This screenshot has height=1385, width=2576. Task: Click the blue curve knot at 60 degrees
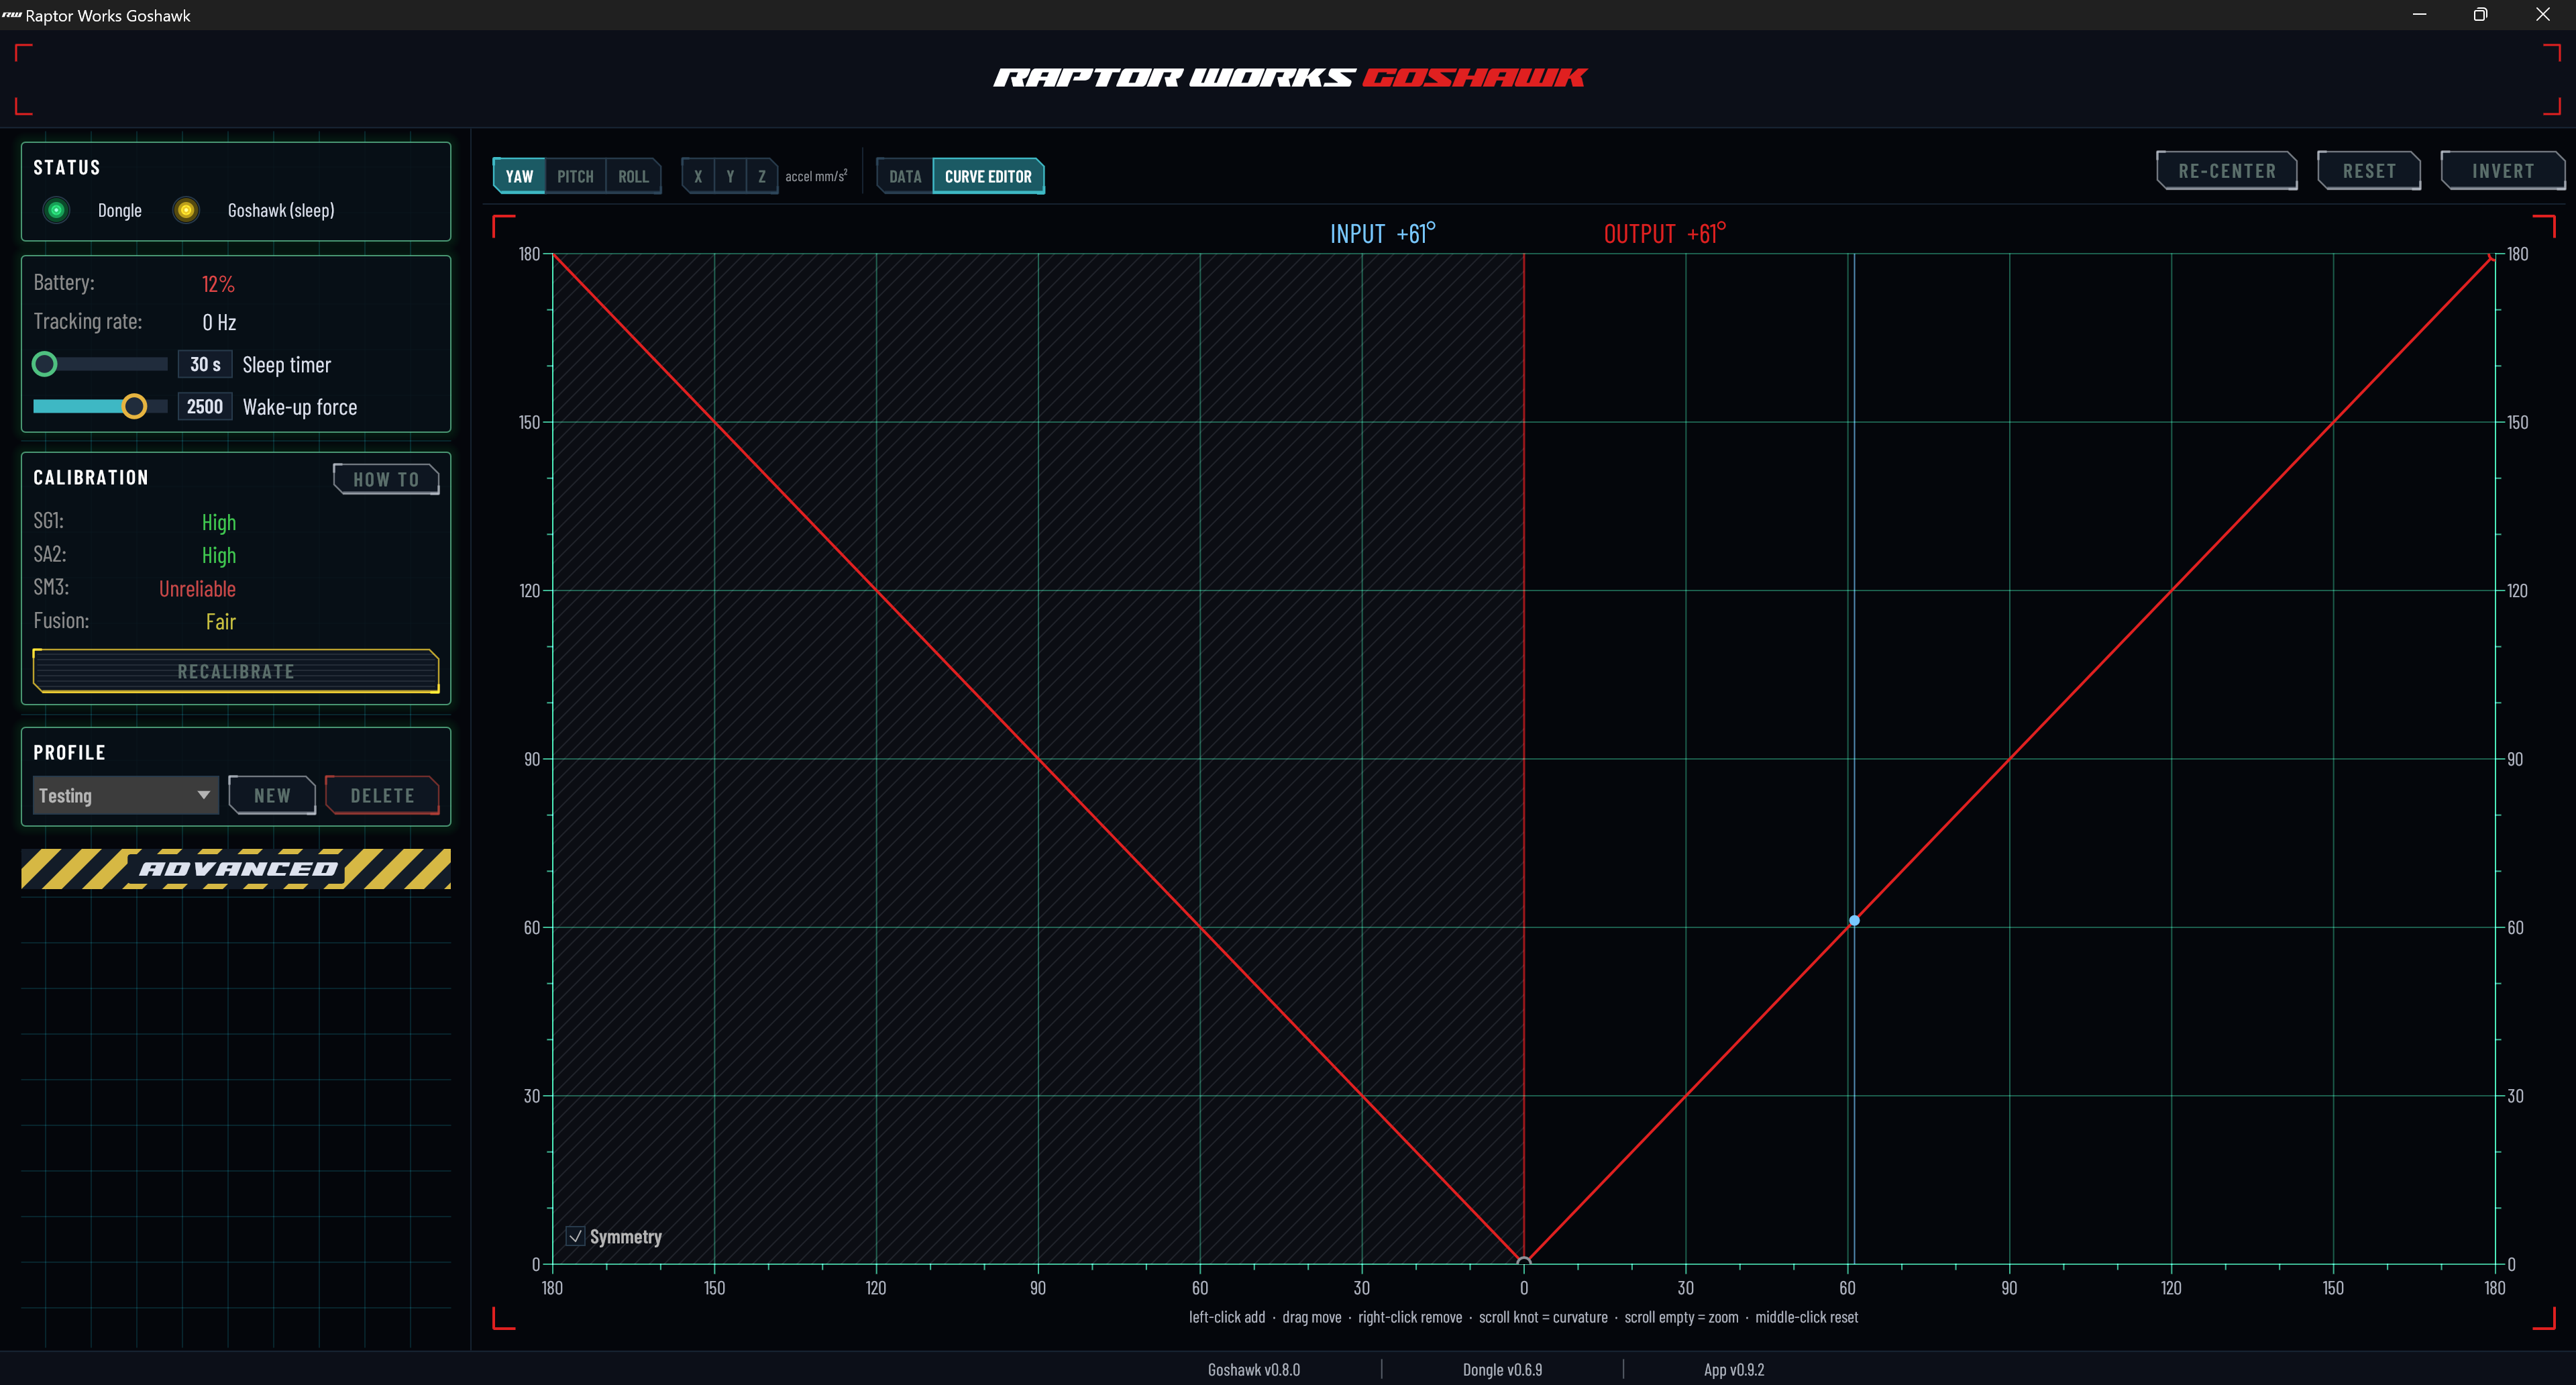1854,920
